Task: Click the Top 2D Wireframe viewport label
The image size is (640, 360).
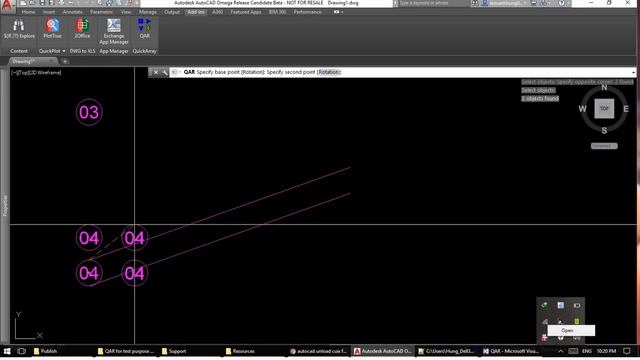Action: 36,73
